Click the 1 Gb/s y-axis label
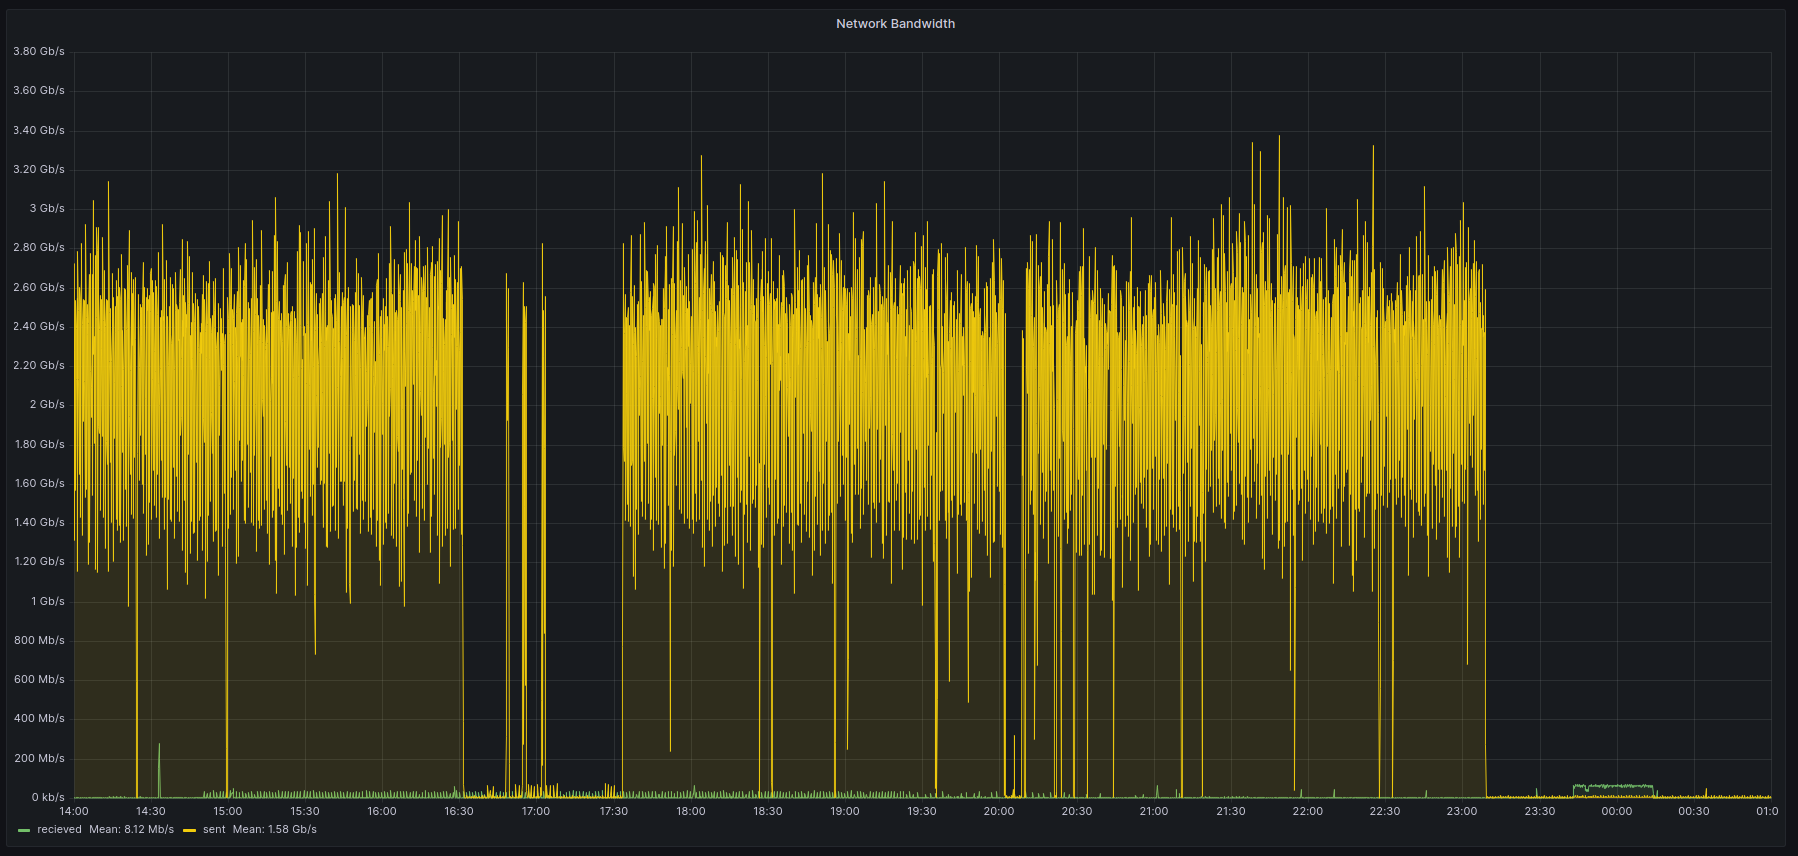 pos(47,601)
